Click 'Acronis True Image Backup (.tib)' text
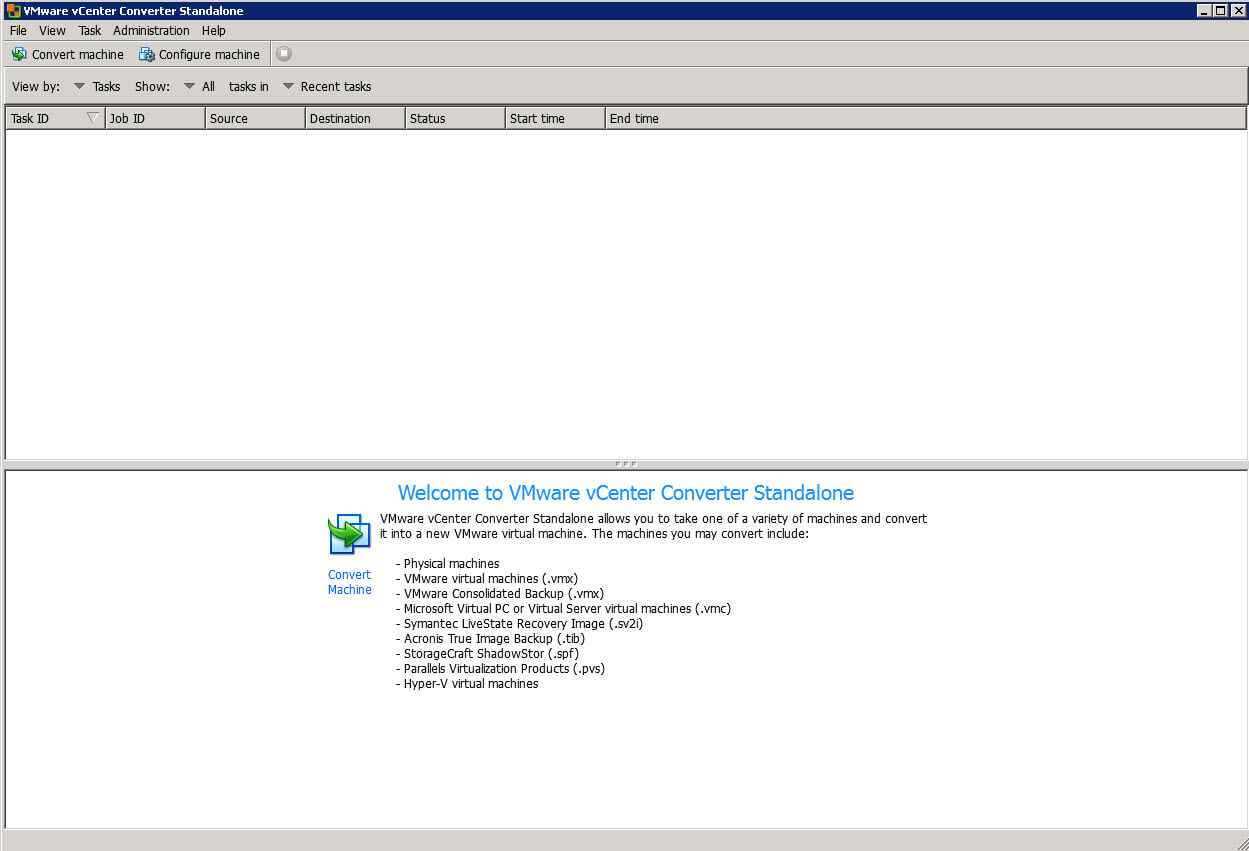1249x851 pixels. (494, 638)
